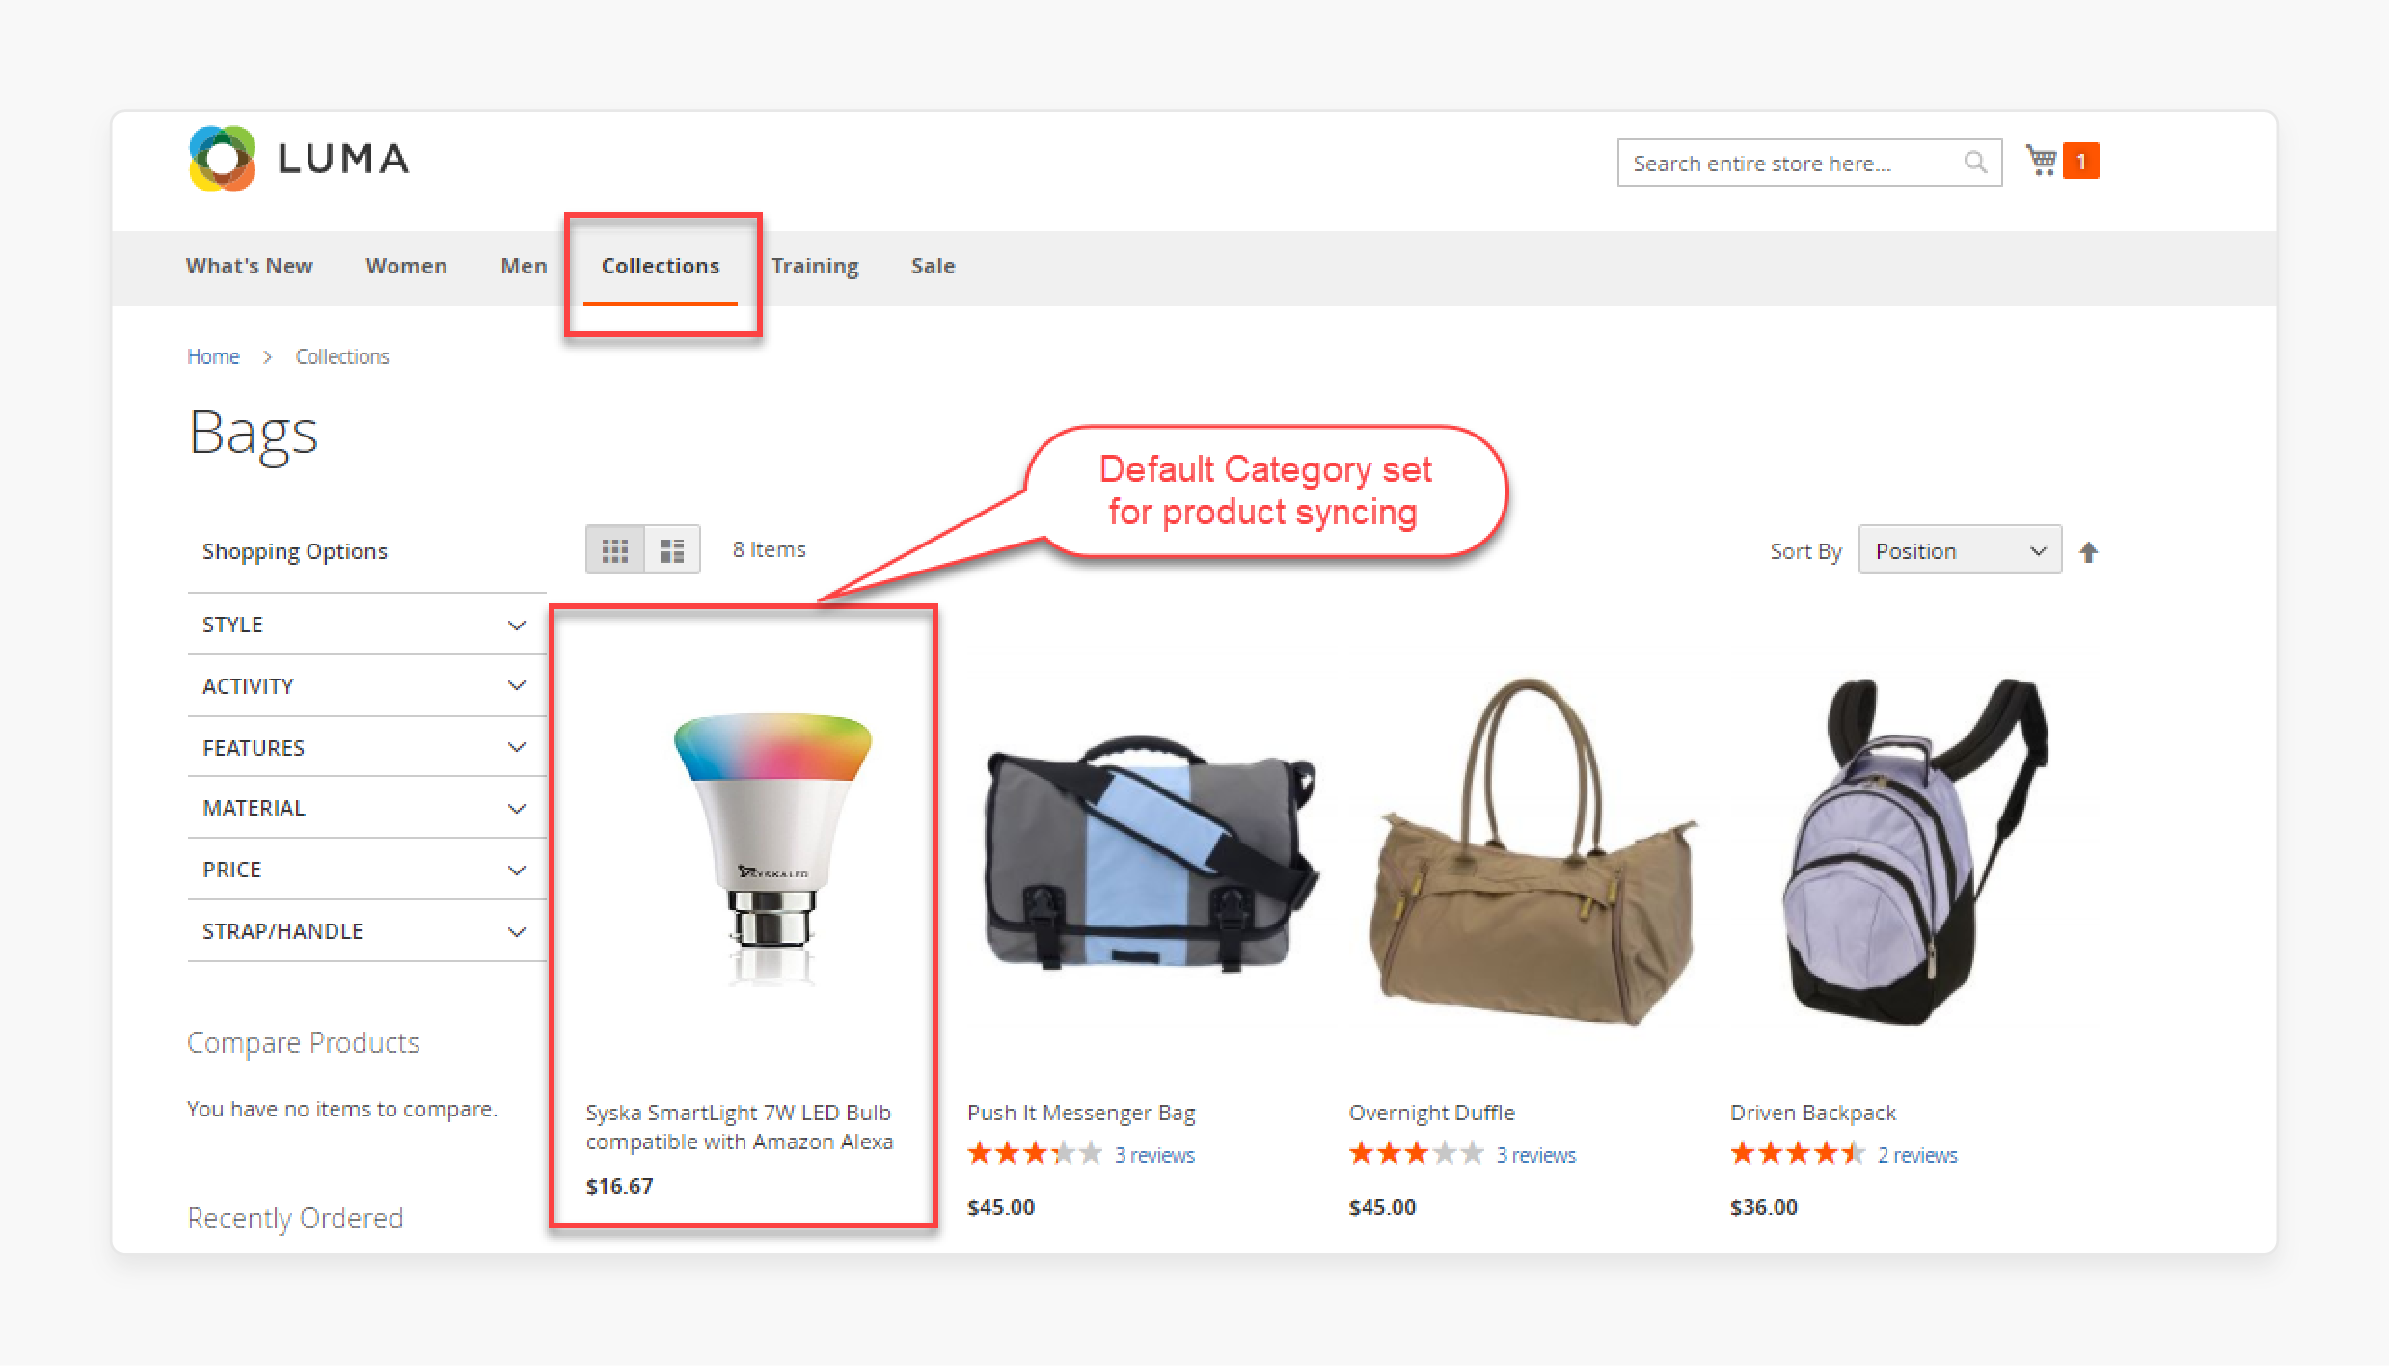Click the $36.00 price

coord(1764,1208)
